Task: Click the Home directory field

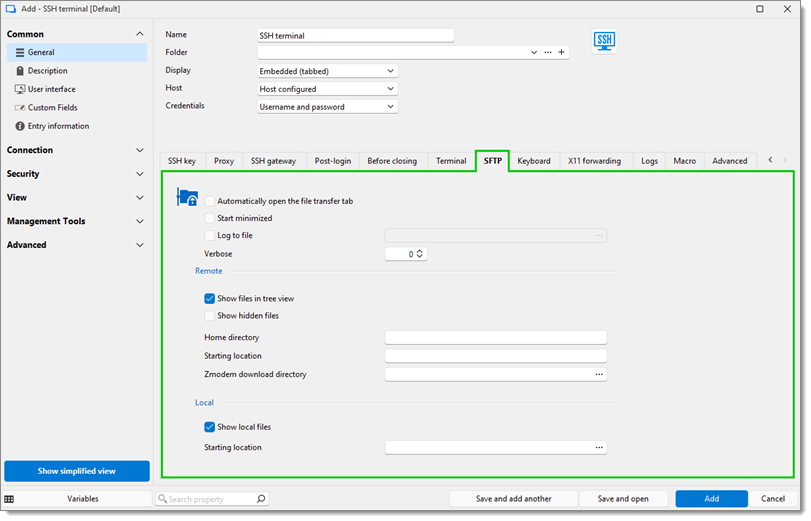Action: (x=495, y=338)
